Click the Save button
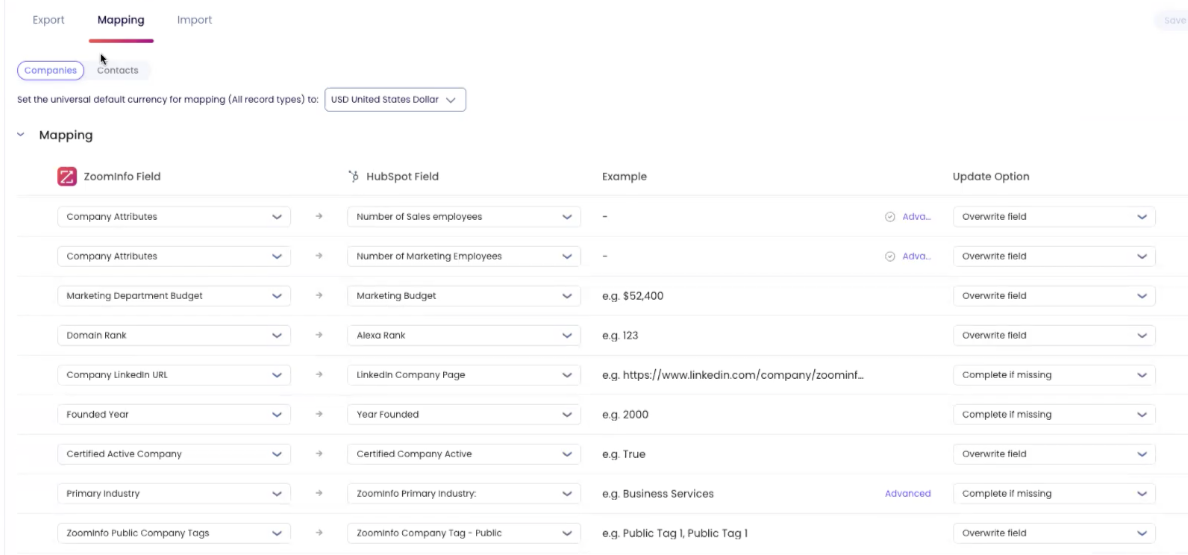 (x=1171, y=20)
